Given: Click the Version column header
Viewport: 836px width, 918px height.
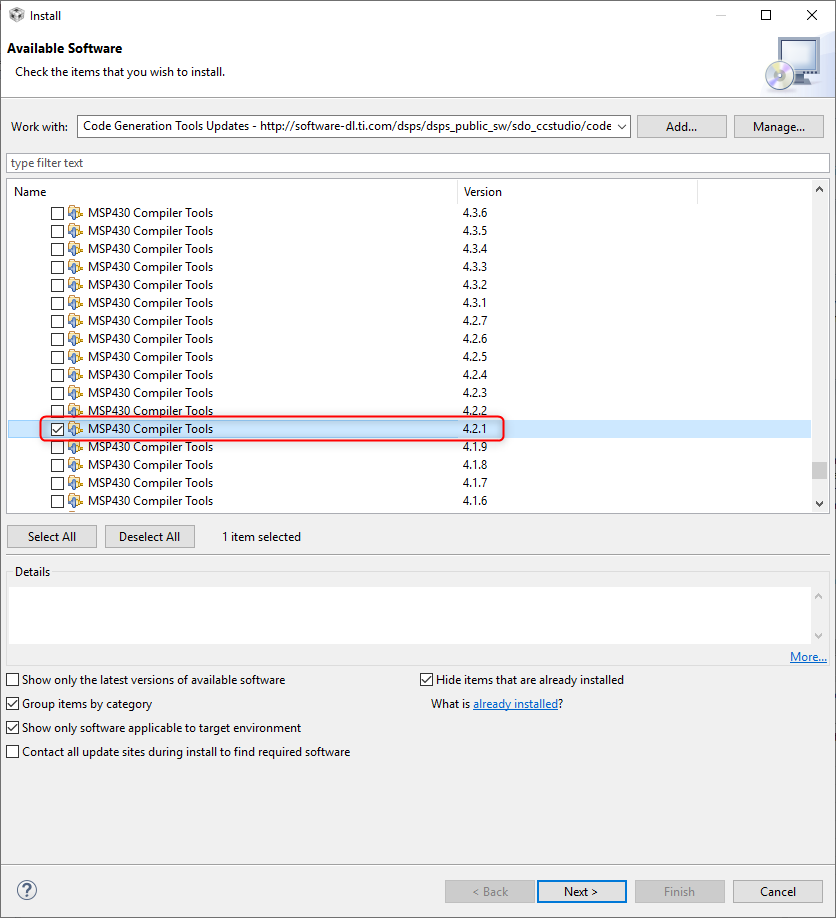Looking at the screenshot, I should tap(482, 191).
